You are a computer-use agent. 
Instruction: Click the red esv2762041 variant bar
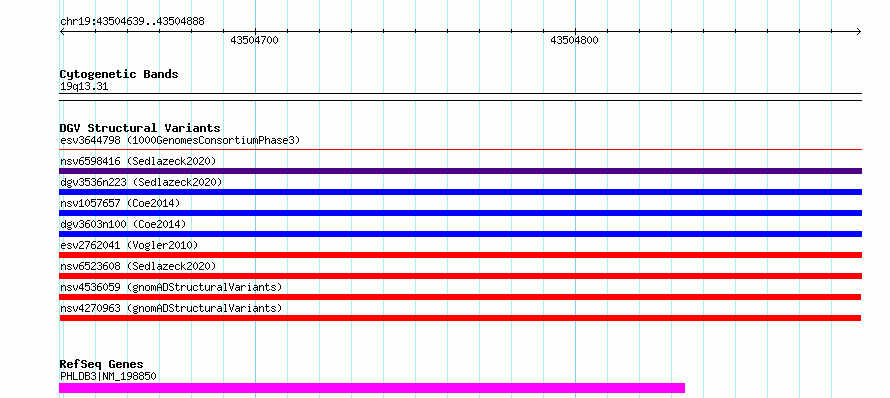tap(460, 255)
